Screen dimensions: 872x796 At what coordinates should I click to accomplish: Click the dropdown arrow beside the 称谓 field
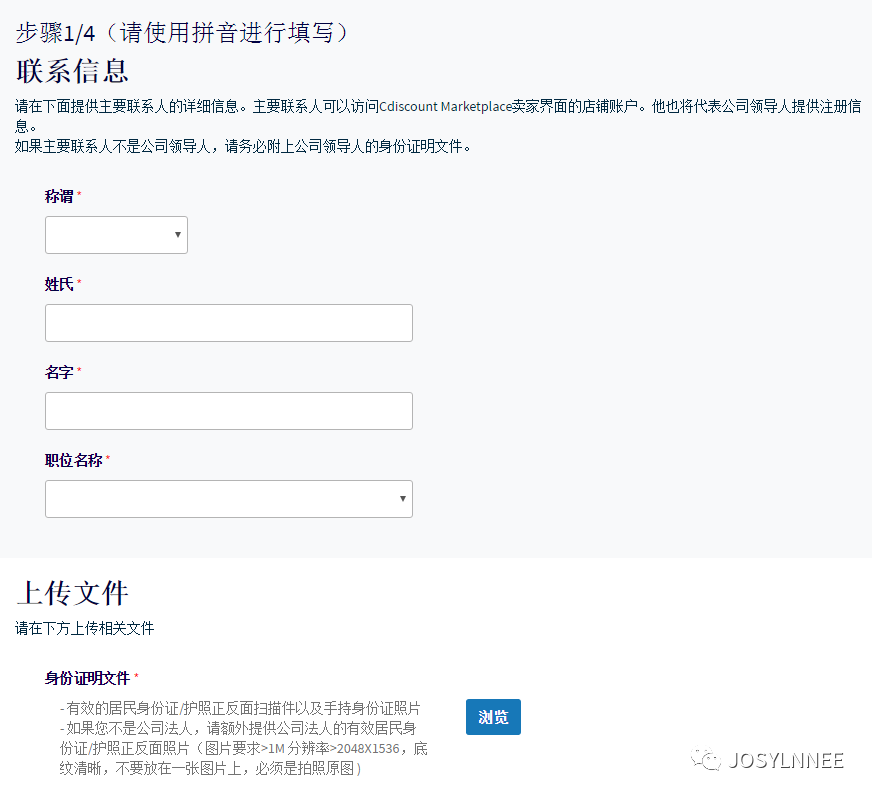(x=178, y=234)
